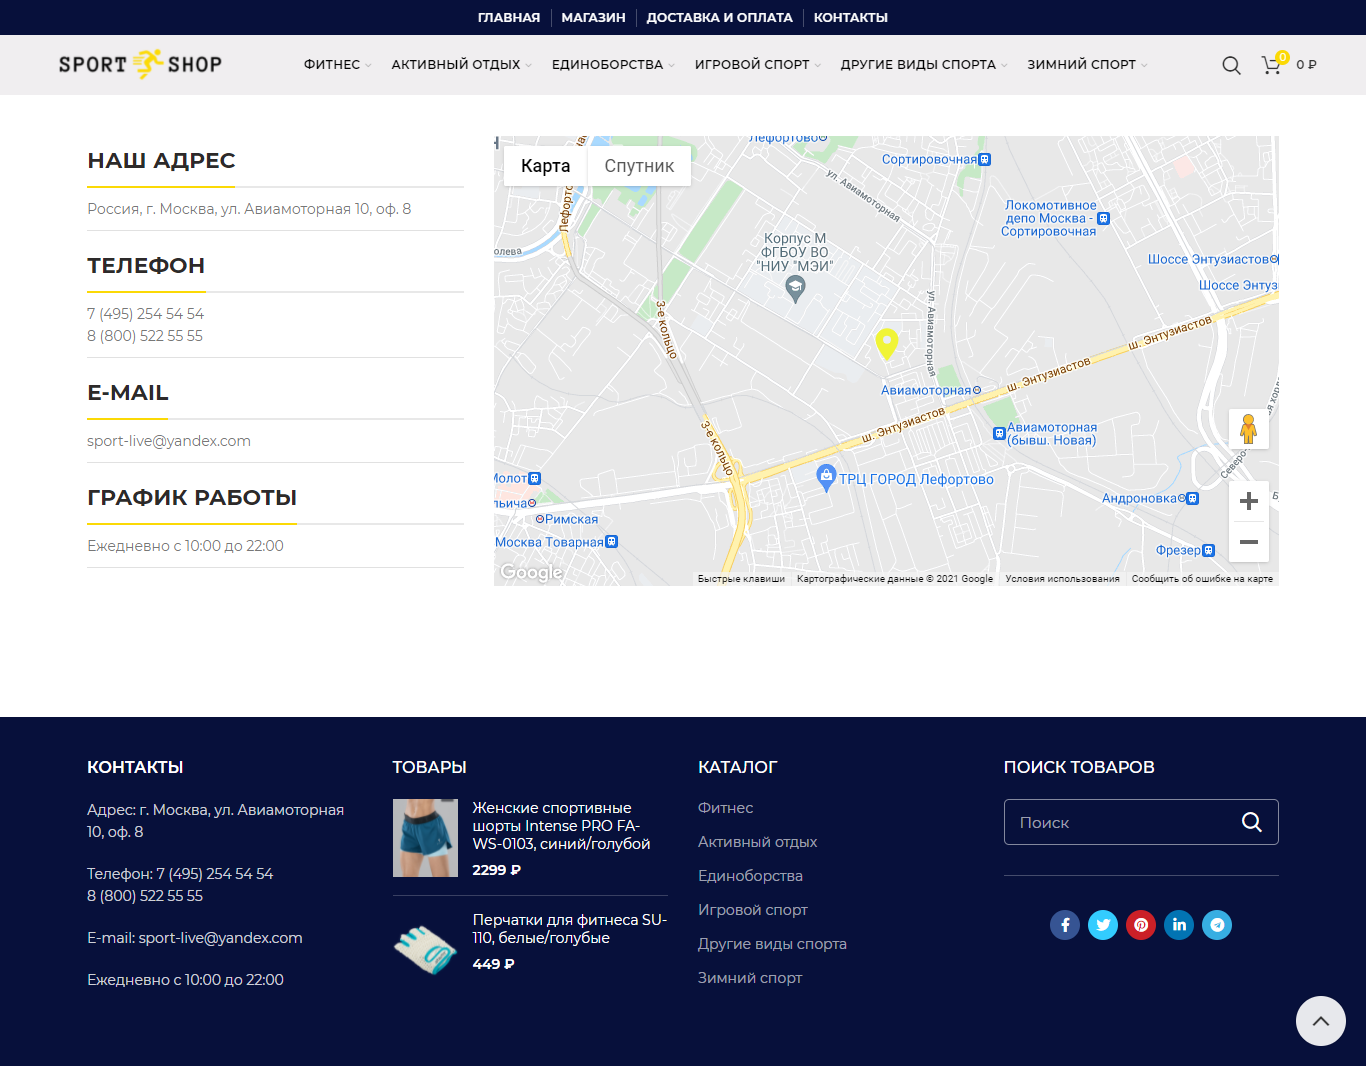Open footer catalog link Игровой спорт
The image size is (1366, 1066).
pyautogui.click(x=752, y=910)
